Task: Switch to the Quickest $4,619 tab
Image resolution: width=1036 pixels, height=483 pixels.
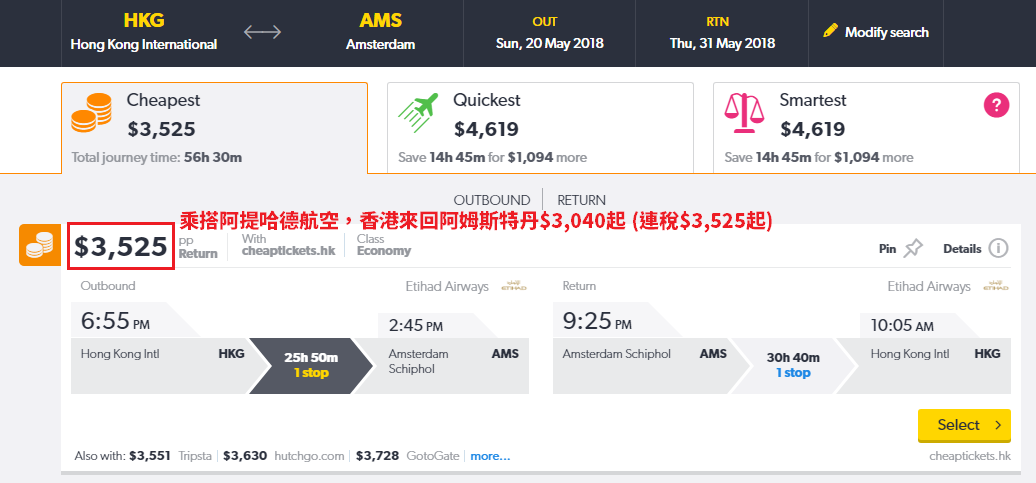Action: click(540, 128)
